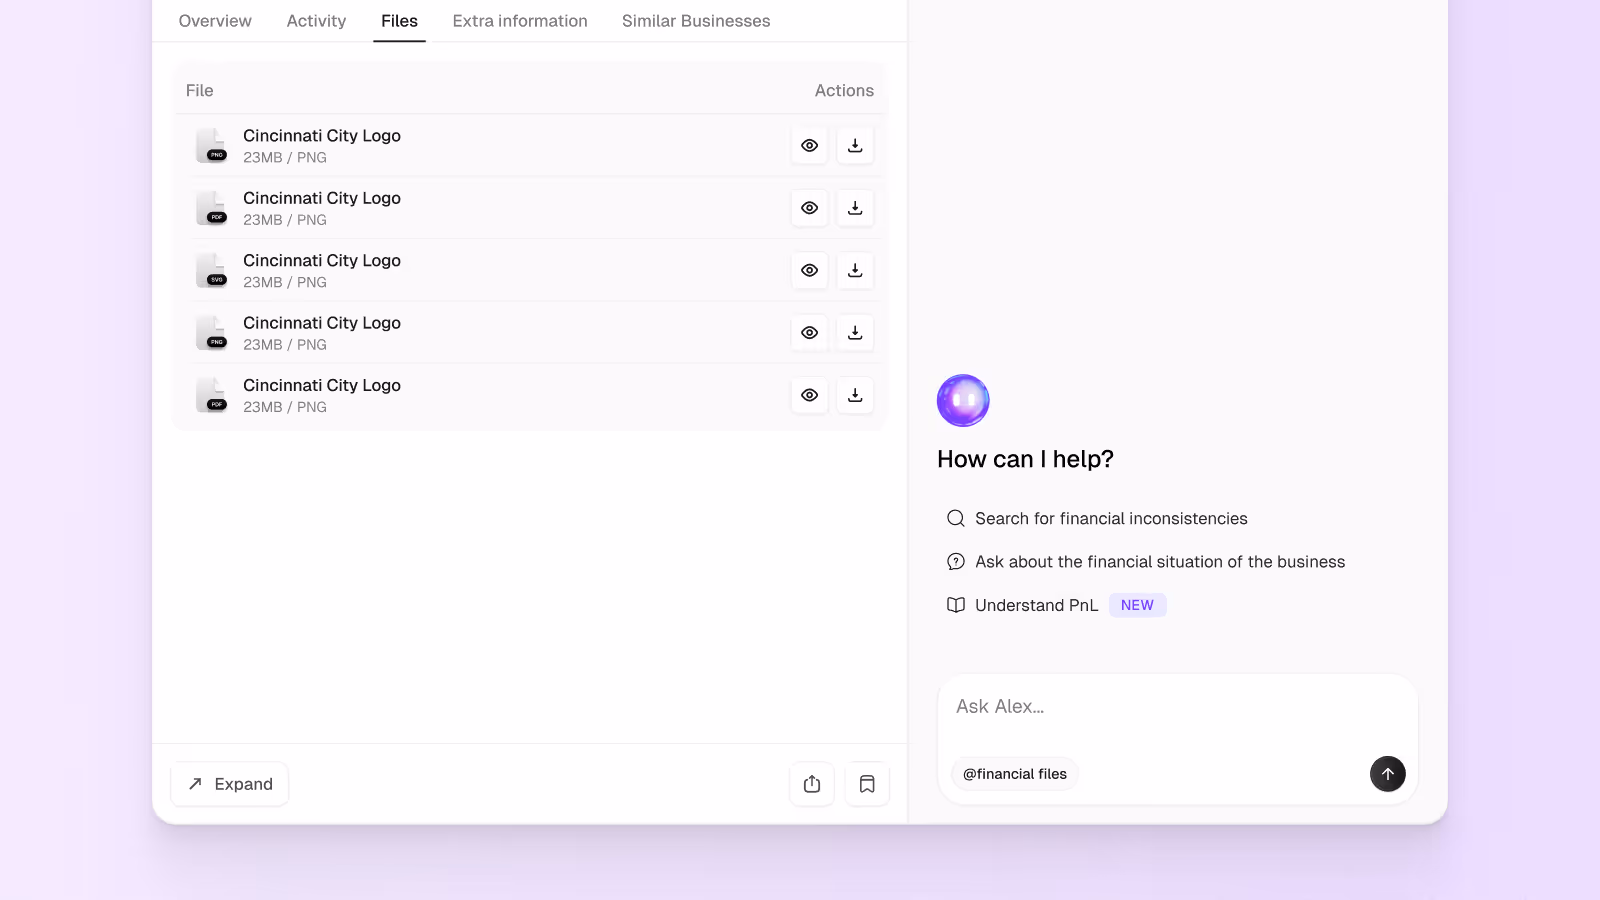Image resolution: width=1600 pixels, height=900 pixels.
Task: Click the File column header
Action: coord(199,91)
